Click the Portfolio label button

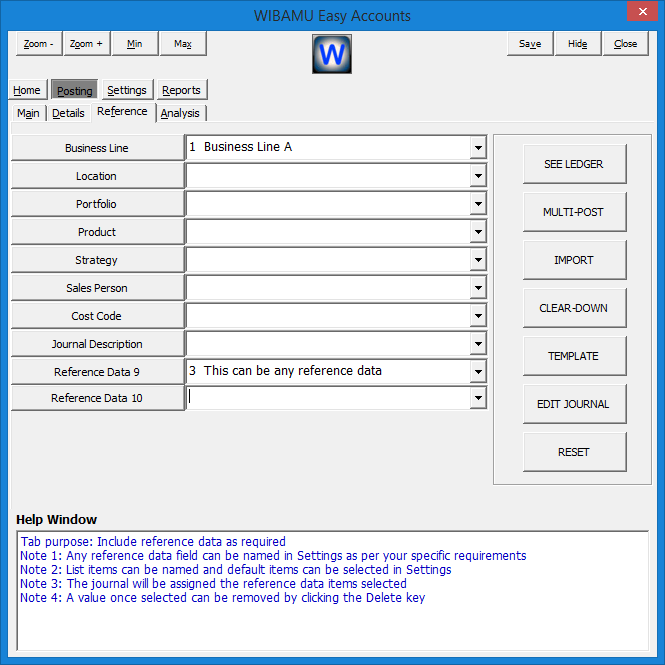[97, 204]
